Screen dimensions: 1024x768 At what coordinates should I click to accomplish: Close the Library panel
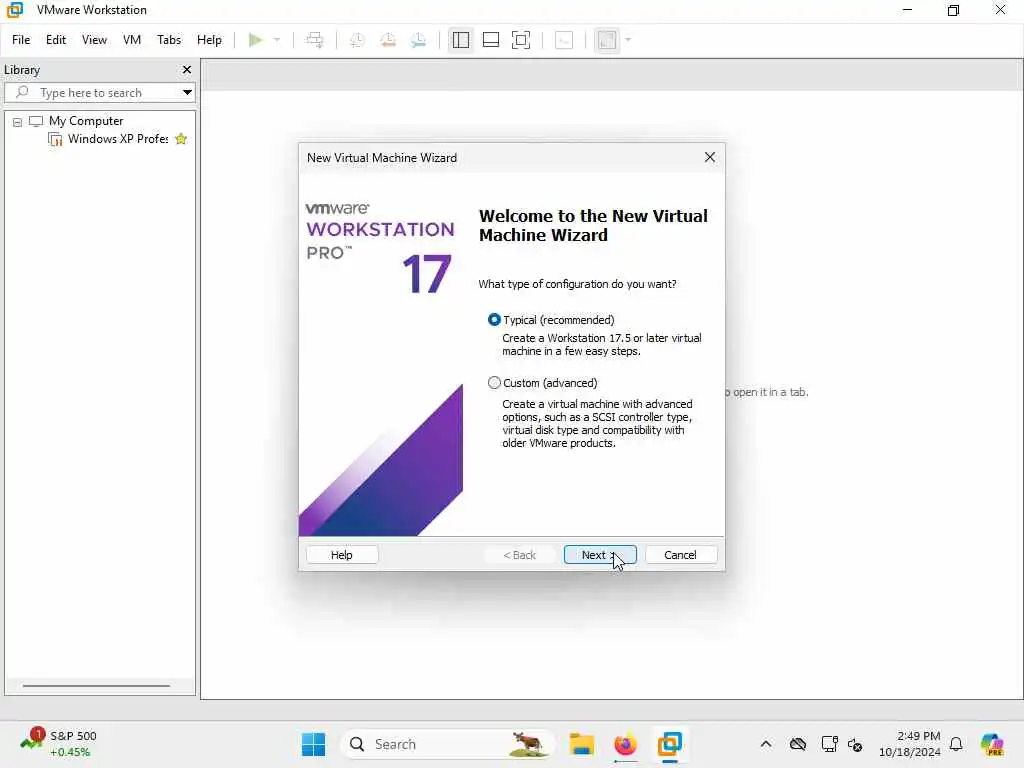187,70
